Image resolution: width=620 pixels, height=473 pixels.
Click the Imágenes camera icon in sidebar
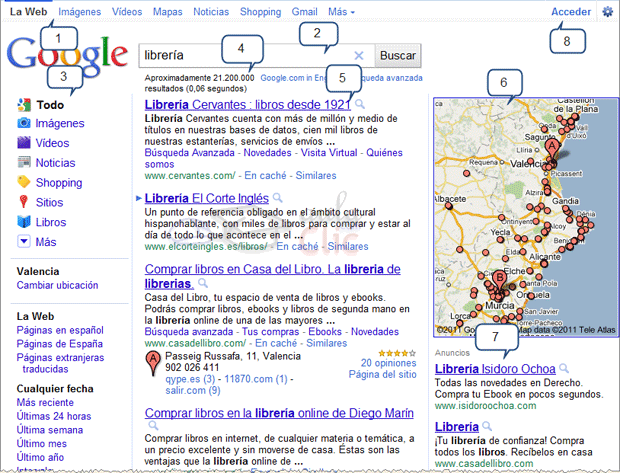pyautogui.click(x=24, y=123)
